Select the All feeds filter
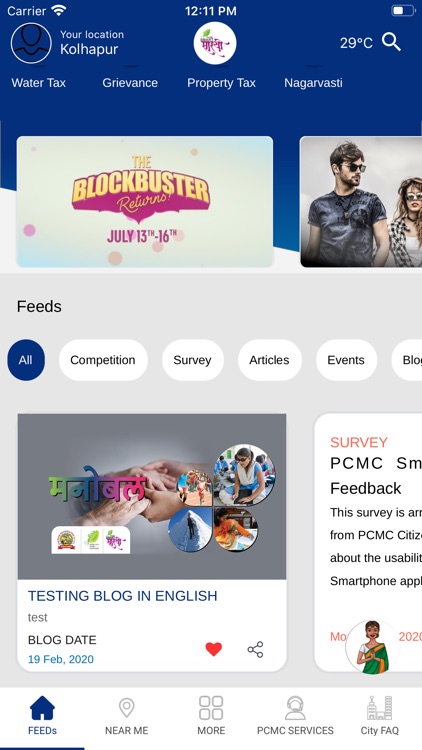Image resolution: width=422 pixels, height=750 pixels. tap(26, 360)
